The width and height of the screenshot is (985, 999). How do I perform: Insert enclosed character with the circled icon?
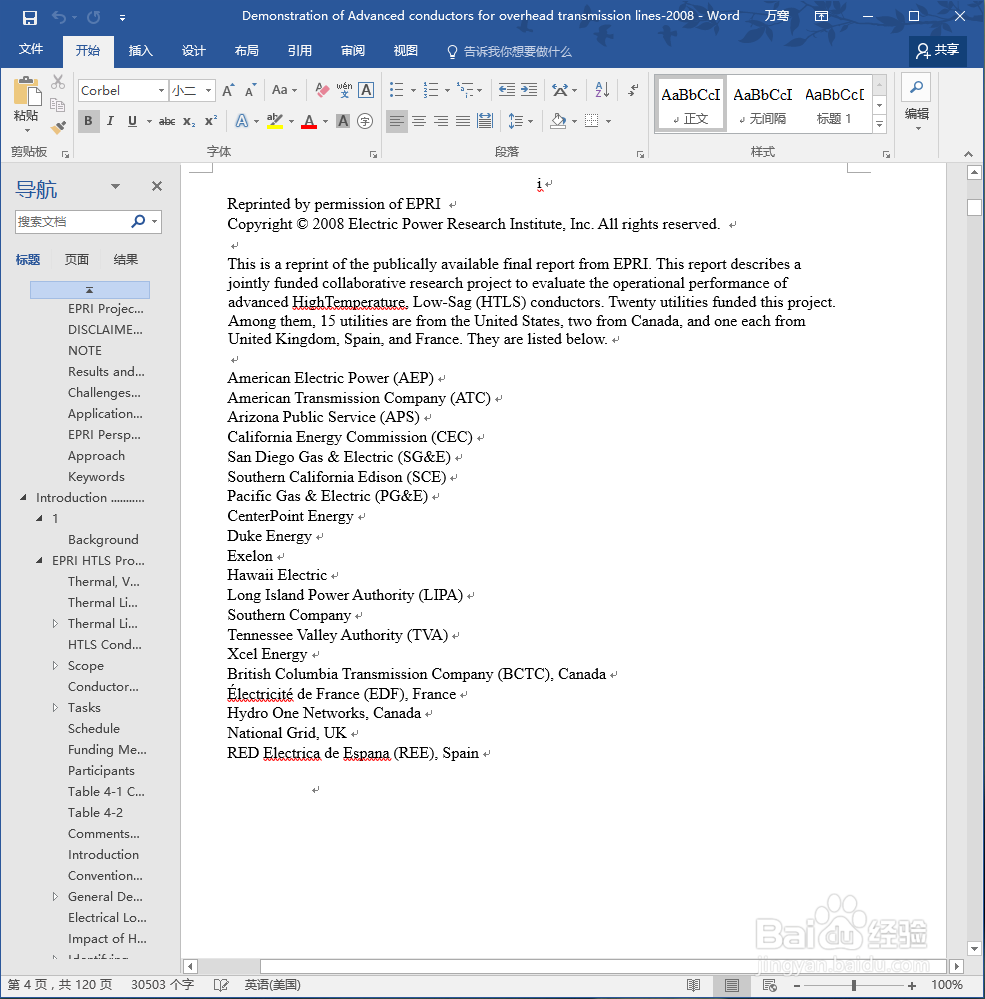point(365,121)
